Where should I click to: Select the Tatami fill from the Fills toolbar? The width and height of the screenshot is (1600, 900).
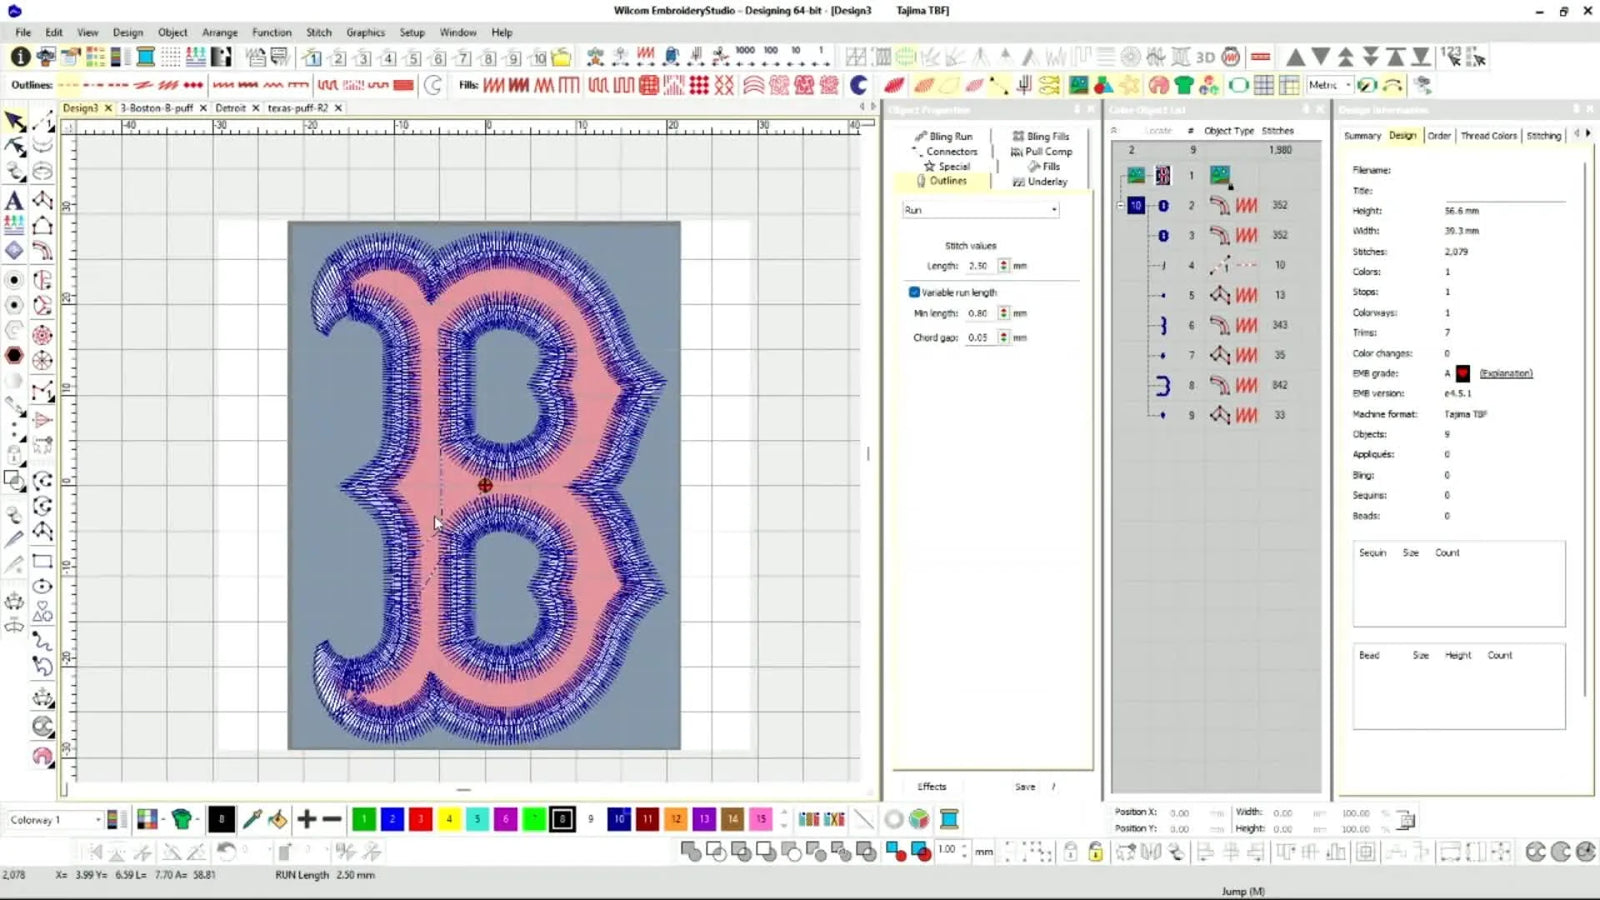[648, 86]
